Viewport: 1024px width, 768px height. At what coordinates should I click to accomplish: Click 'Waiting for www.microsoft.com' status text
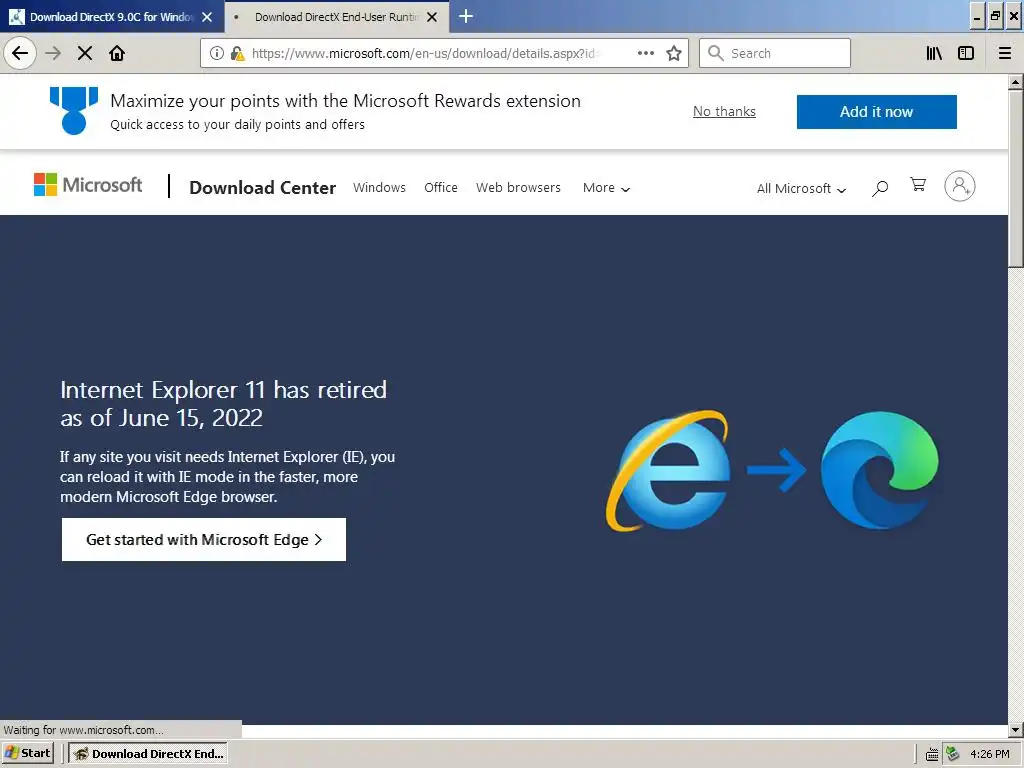click(84, 729)
